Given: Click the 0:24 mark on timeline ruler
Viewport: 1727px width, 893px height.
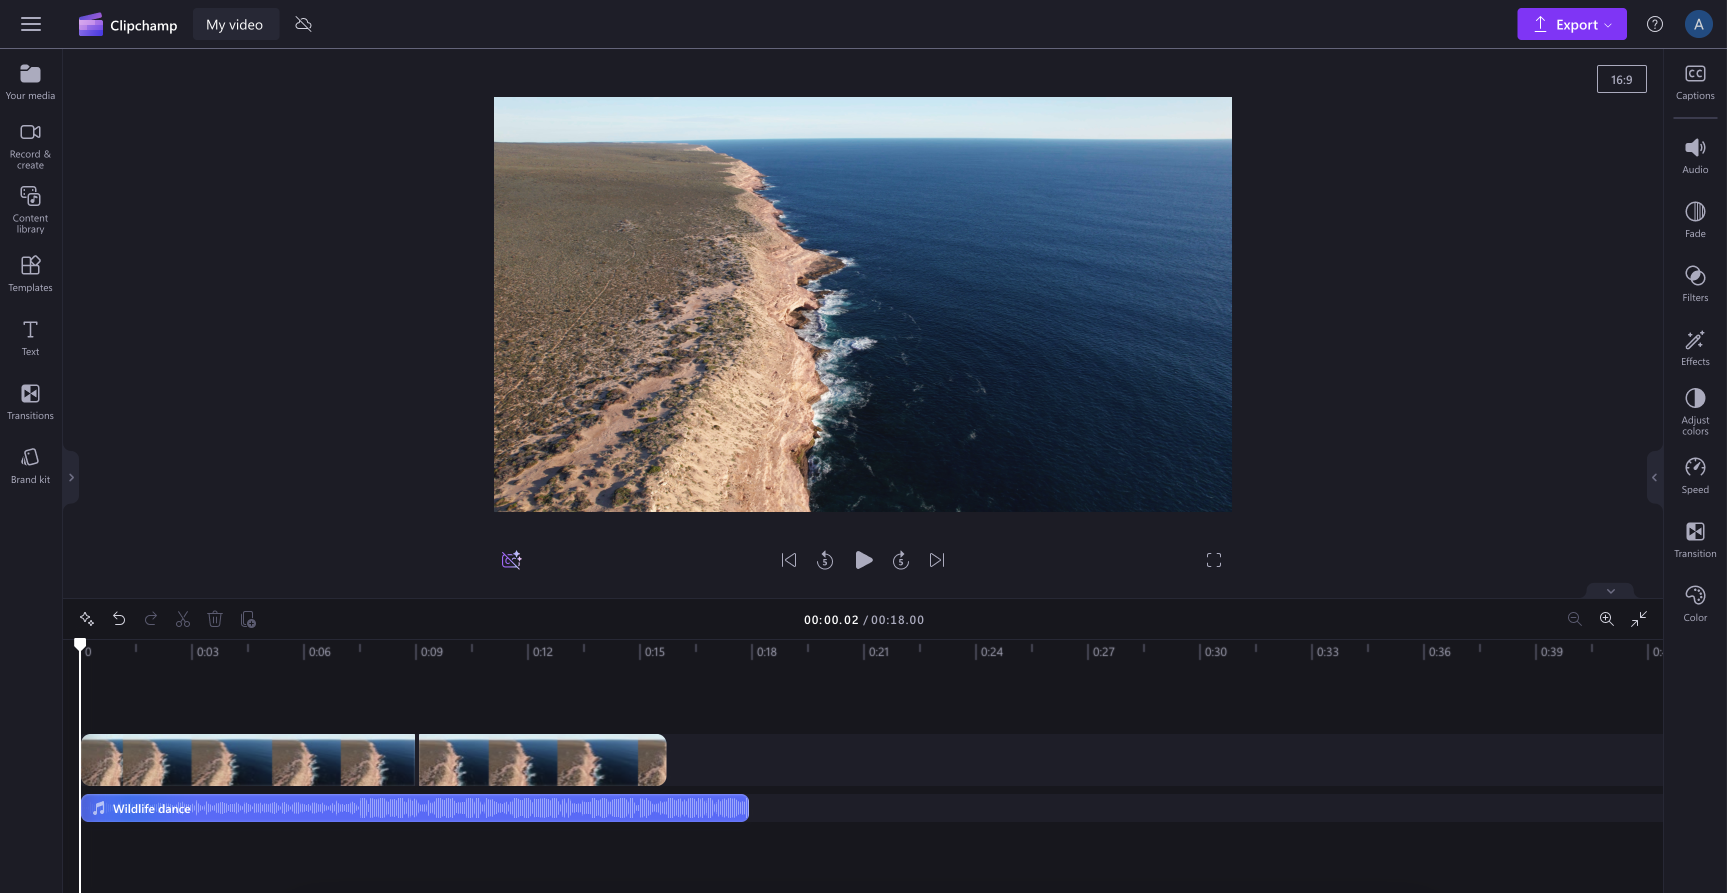Looking at the screenshot, I should point(991,652).
